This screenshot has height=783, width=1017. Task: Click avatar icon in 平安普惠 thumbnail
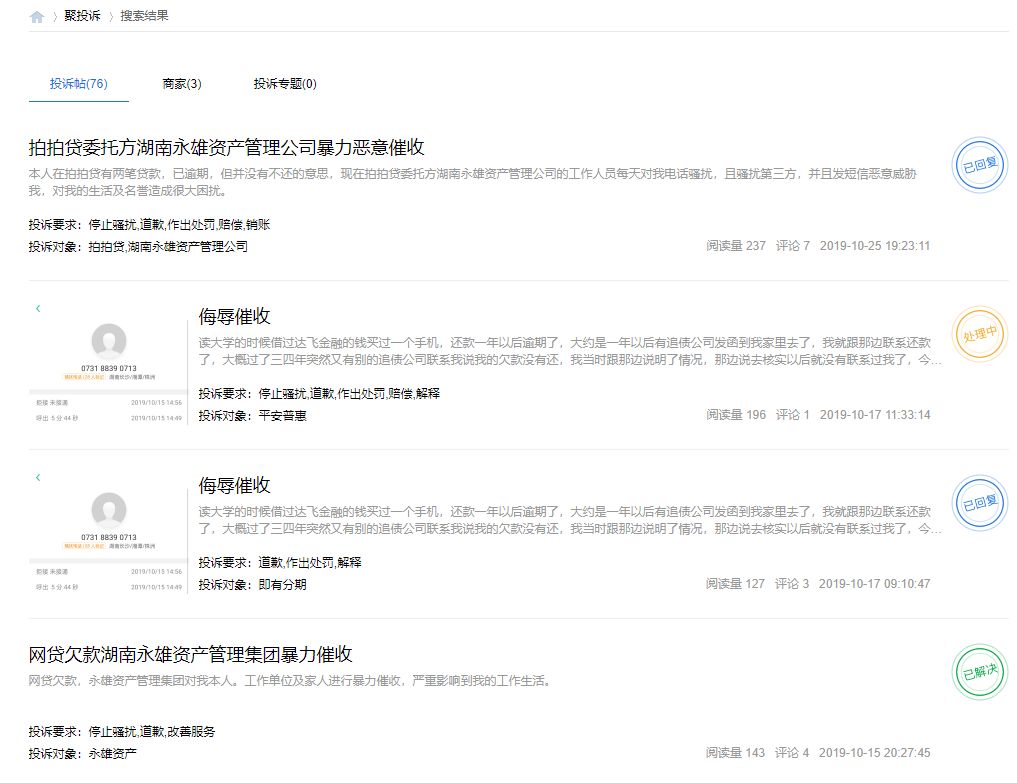point(109,341)
